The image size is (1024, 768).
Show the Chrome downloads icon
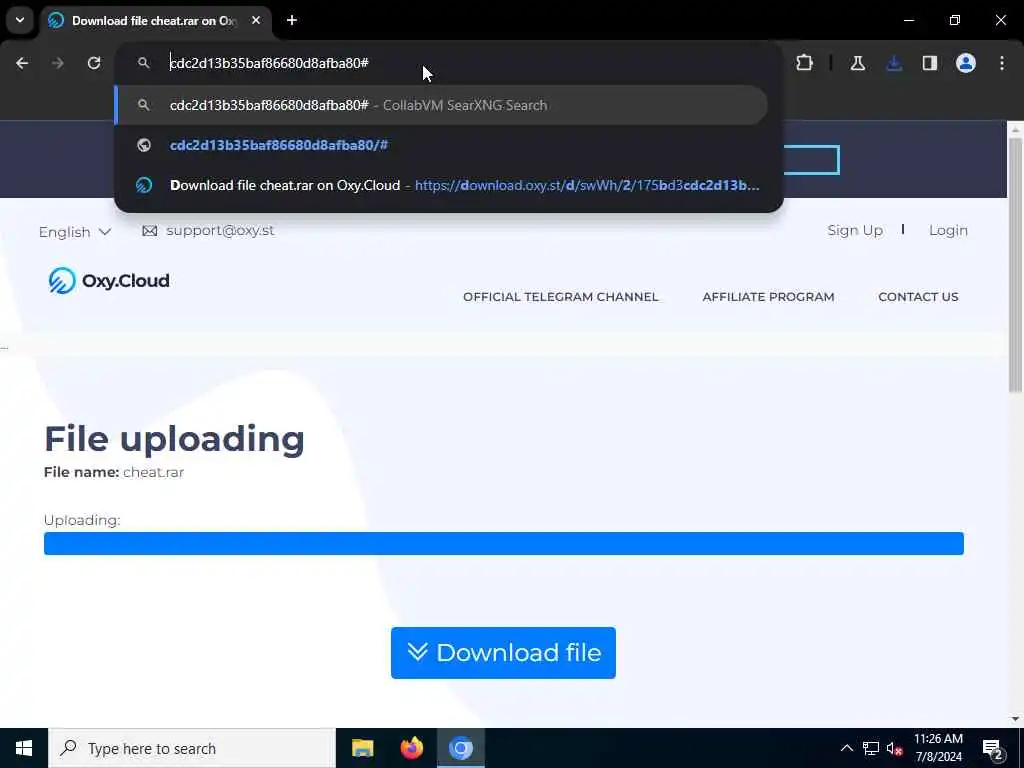tap(894, 63)
